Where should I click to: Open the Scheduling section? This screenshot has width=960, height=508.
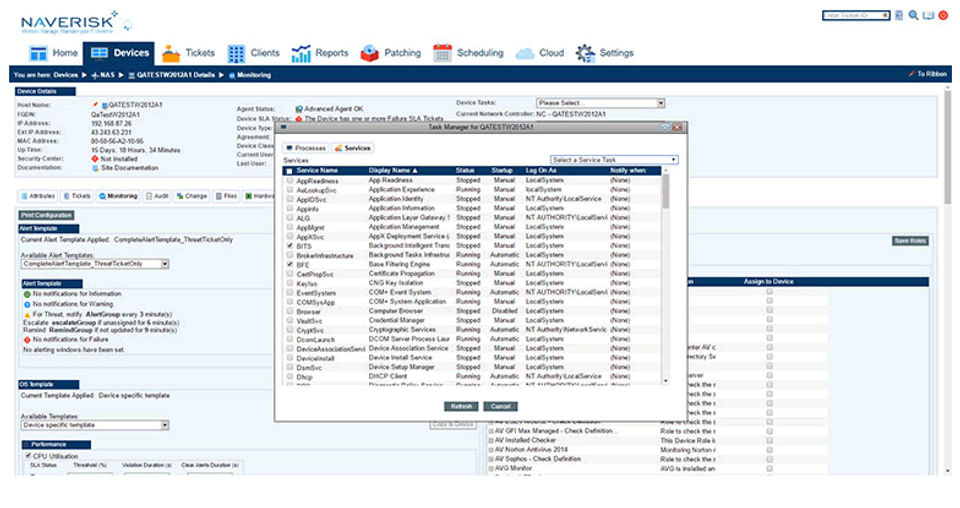click(x=468, y=53)
